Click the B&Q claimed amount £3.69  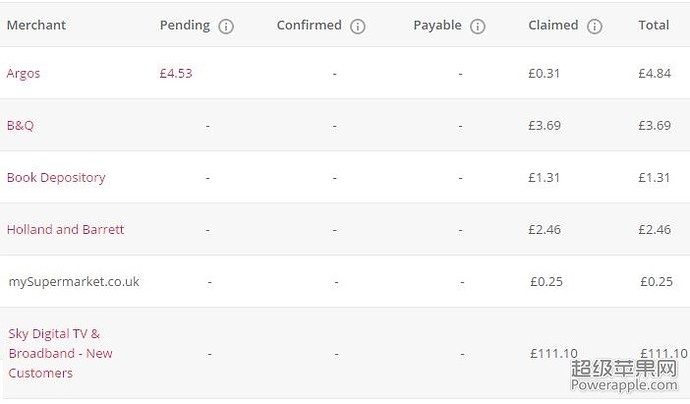(x=545, y=125)
